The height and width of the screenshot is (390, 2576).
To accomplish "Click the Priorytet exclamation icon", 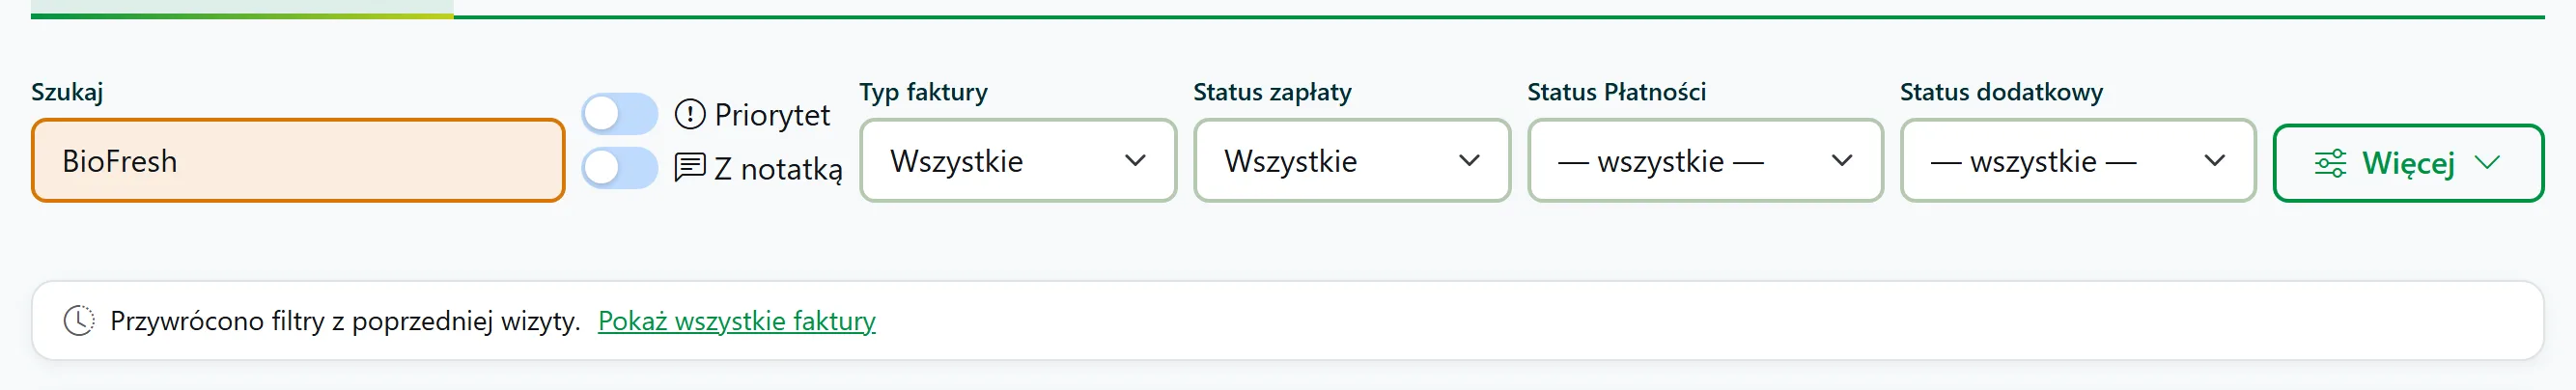I will 690,114.
